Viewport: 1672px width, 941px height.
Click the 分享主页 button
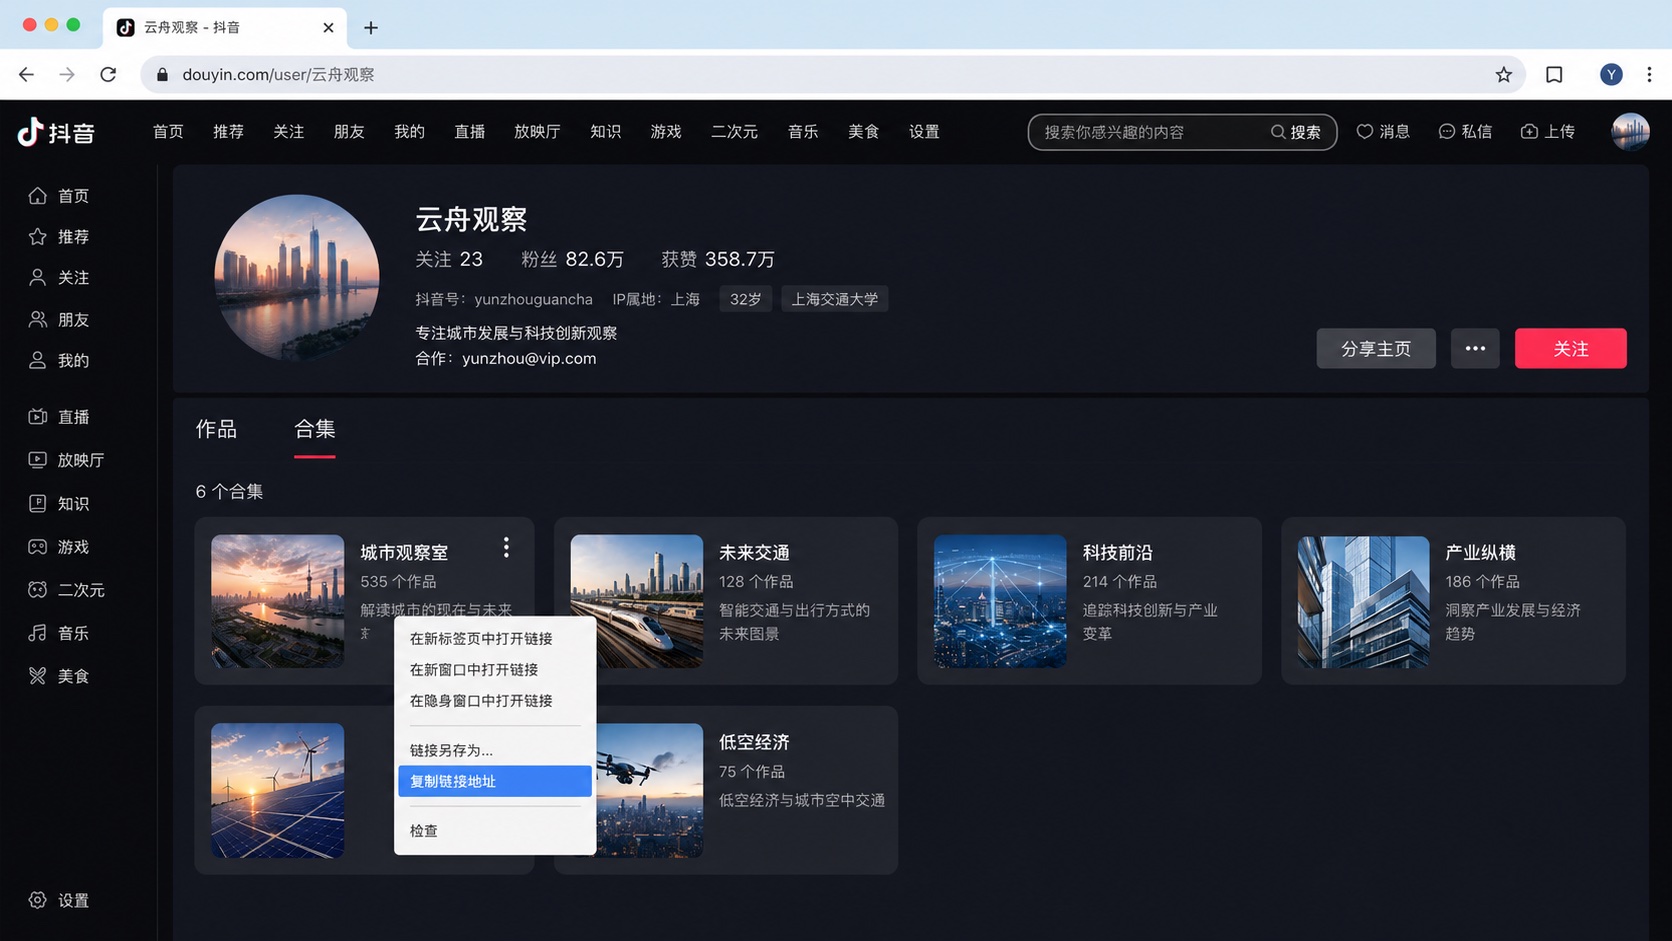[1375, 348]
